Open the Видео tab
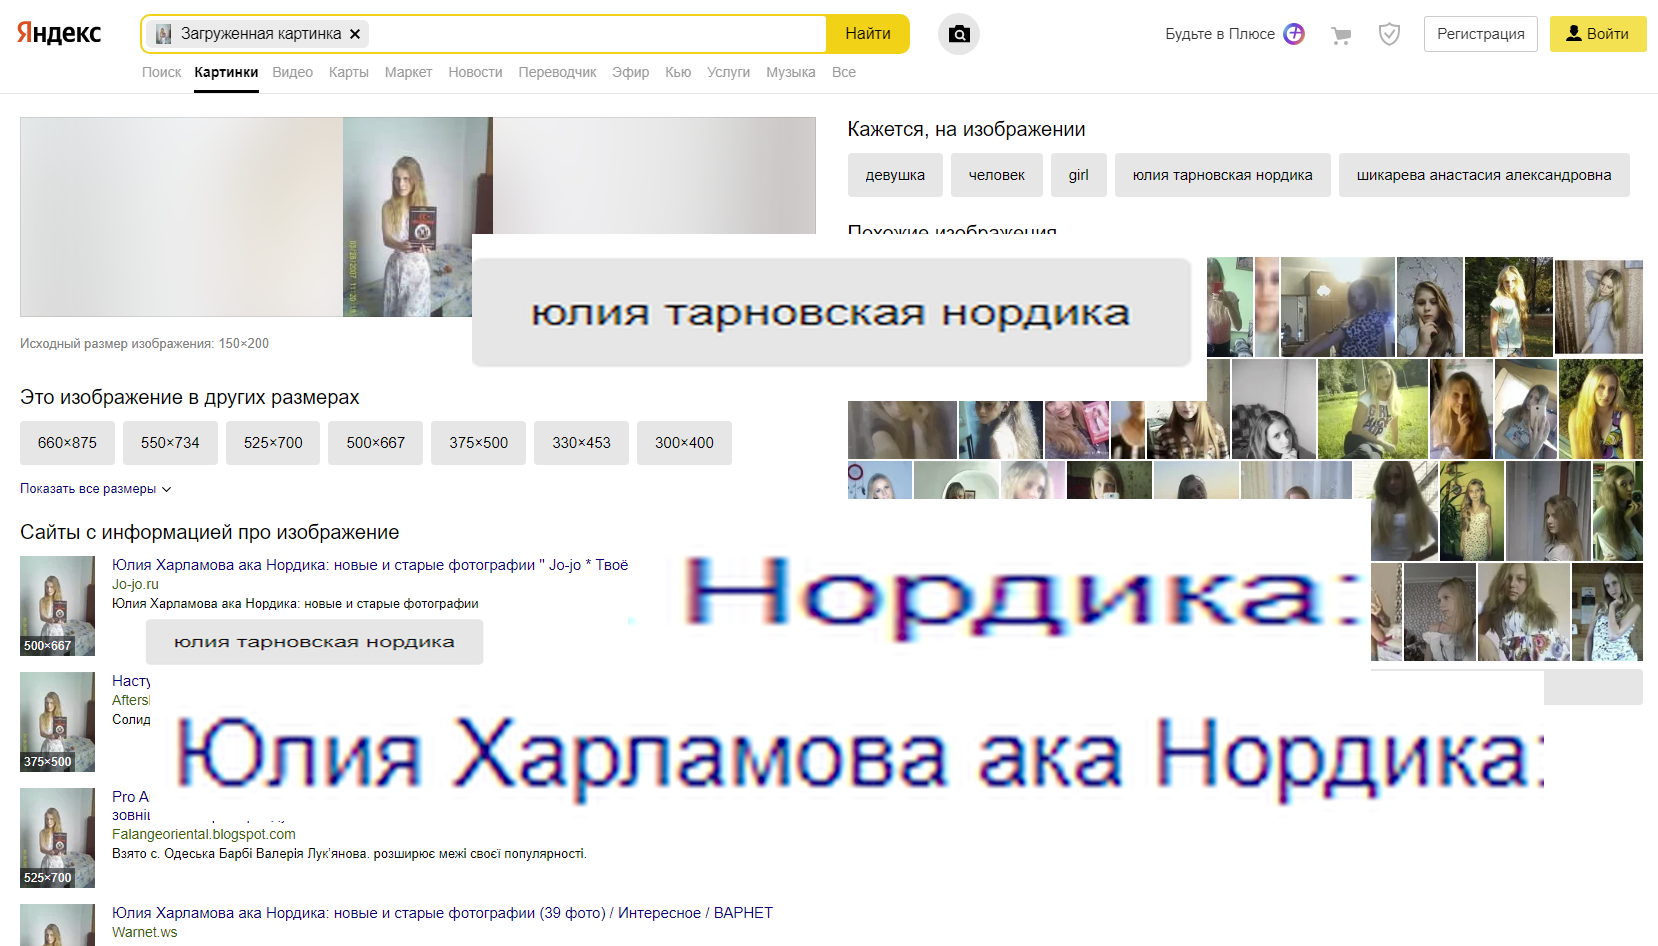This screenshot has height=946, width=1658. pos(292,72)
